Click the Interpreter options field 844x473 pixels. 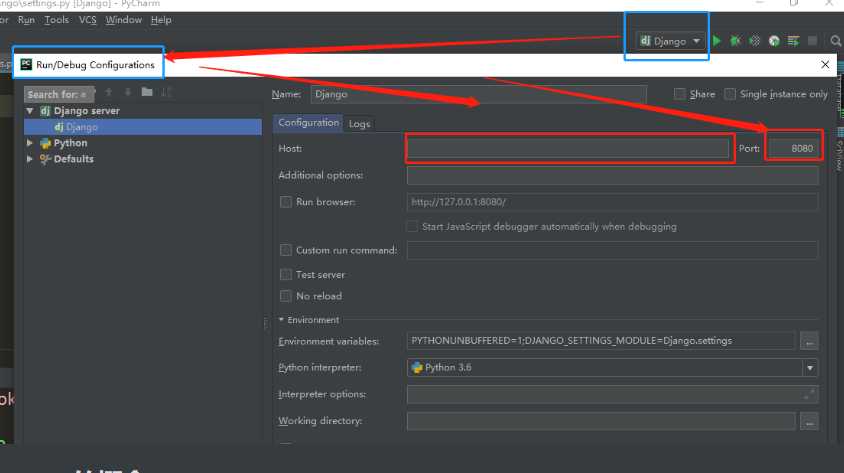point(613,394)
